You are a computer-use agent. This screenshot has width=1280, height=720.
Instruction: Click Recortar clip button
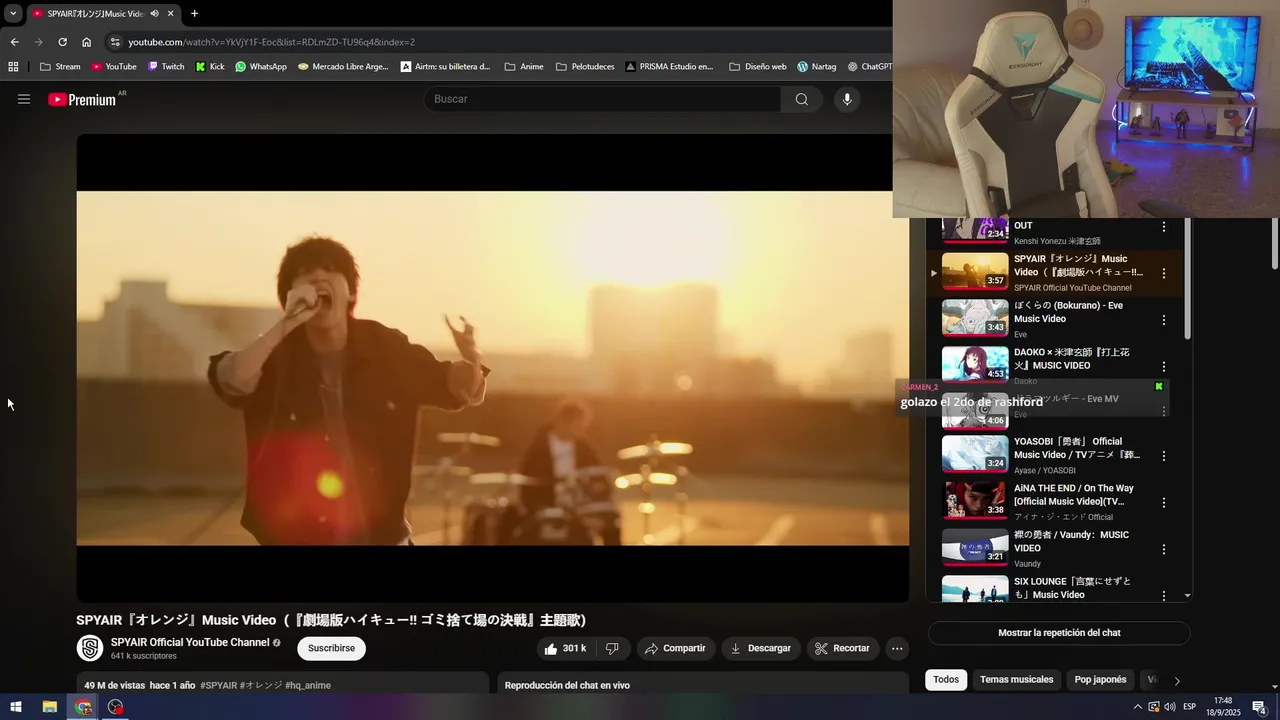[843, 648]
